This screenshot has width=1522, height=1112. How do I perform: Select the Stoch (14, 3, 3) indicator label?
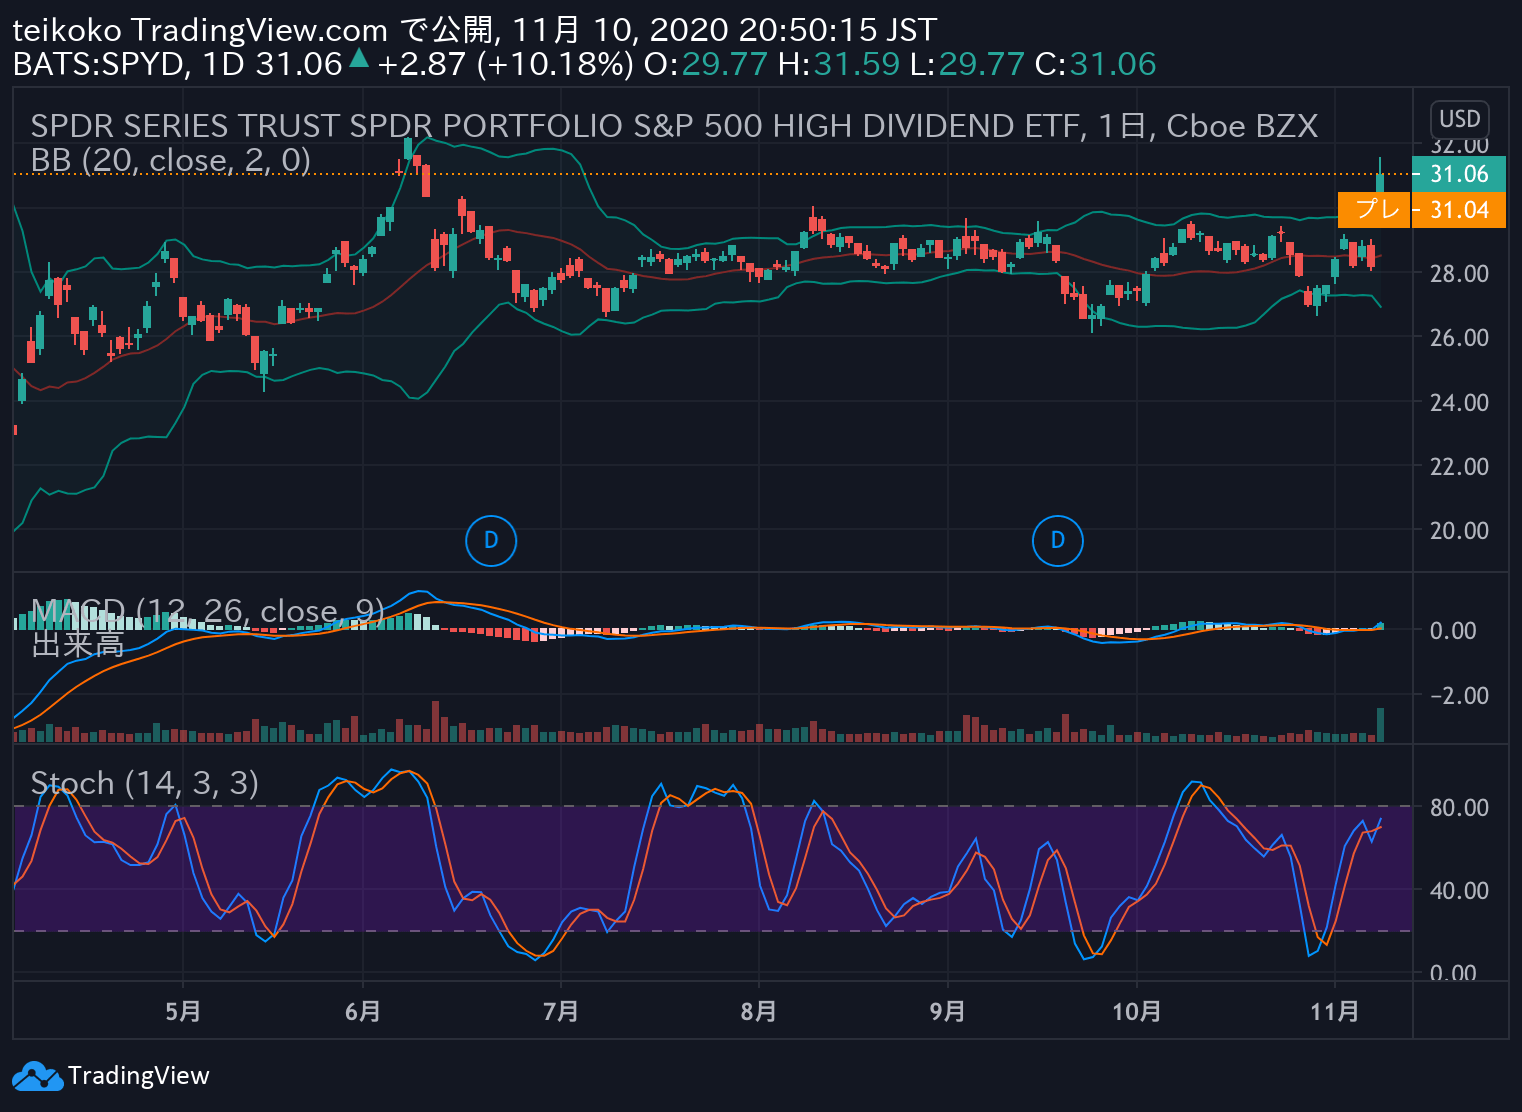(x=145, y=783)
